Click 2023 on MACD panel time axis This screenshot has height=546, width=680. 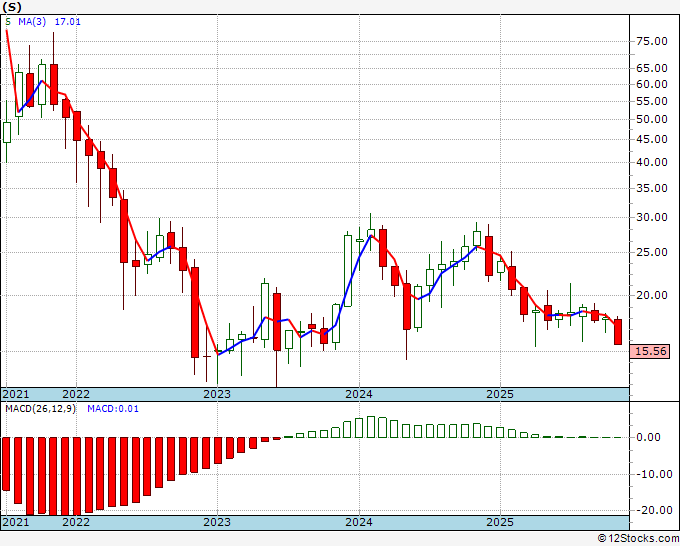(x=217, y=522)
